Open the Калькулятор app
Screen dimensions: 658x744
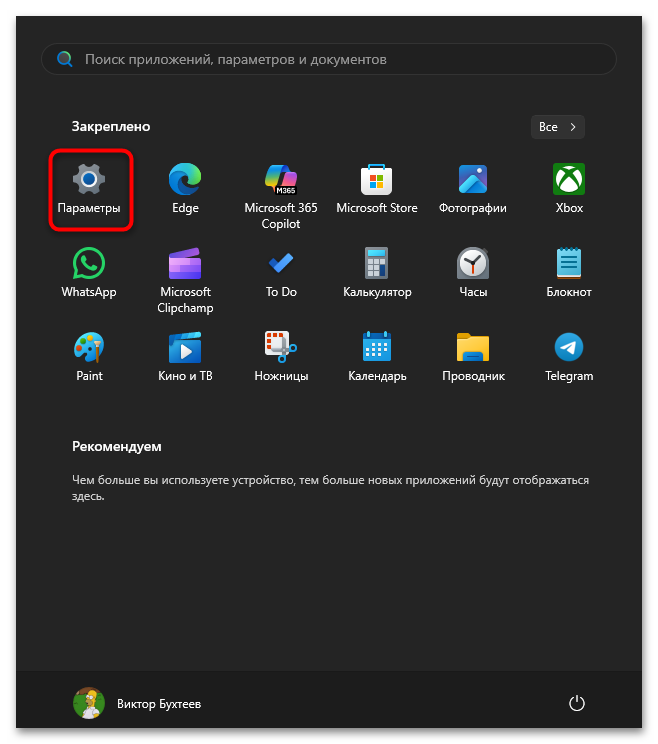(x=377, y=274)
